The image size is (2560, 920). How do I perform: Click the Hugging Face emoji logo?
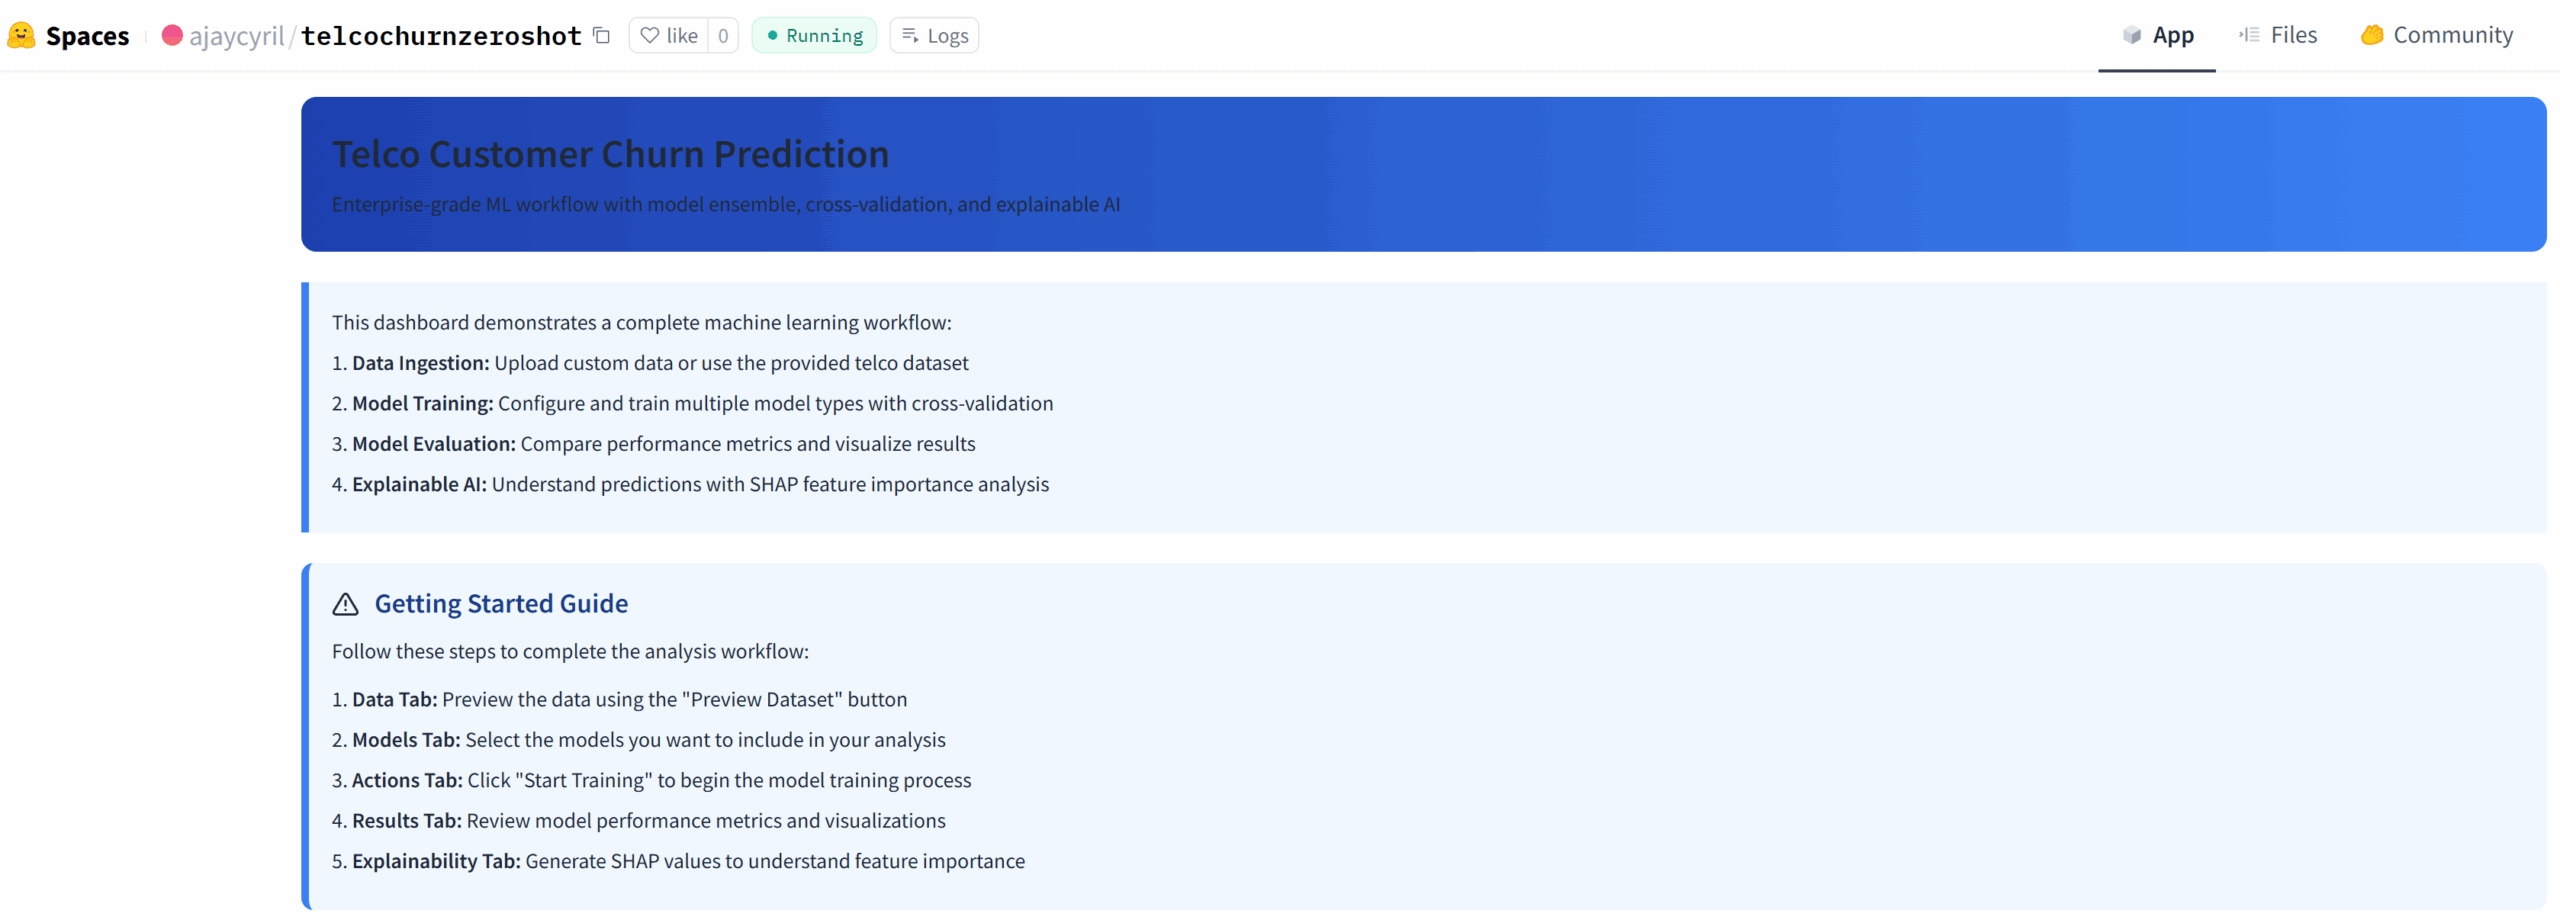(22, 35)
